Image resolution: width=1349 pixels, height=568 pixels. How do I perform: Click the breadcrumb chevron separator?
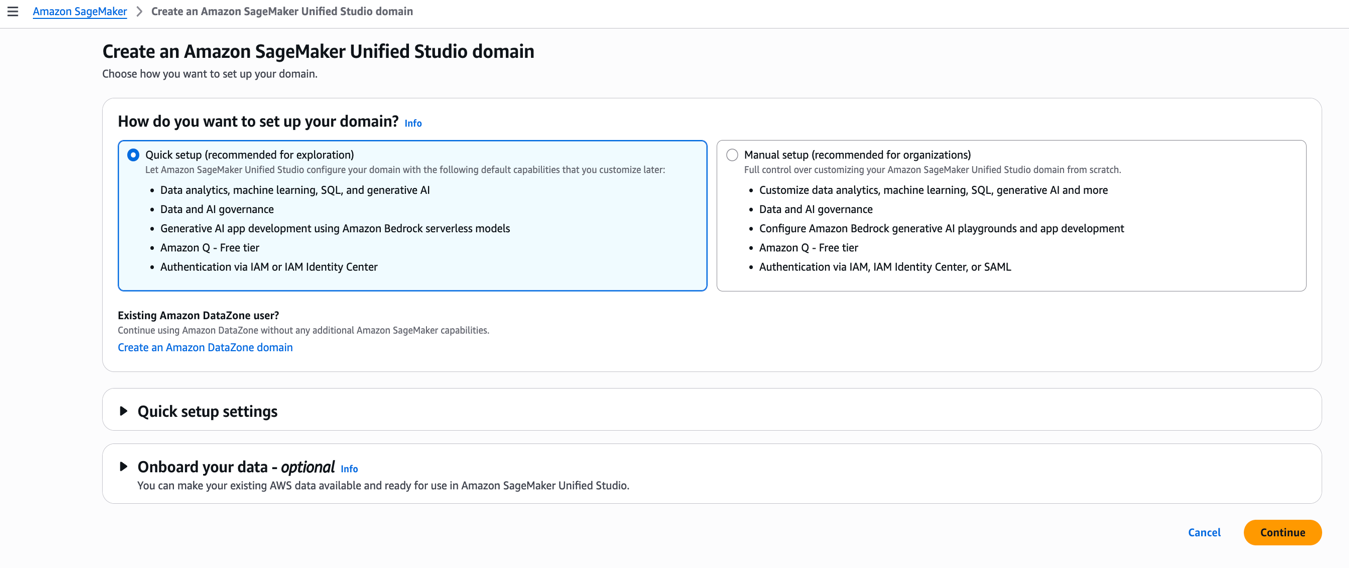click(x=139, y=12)
